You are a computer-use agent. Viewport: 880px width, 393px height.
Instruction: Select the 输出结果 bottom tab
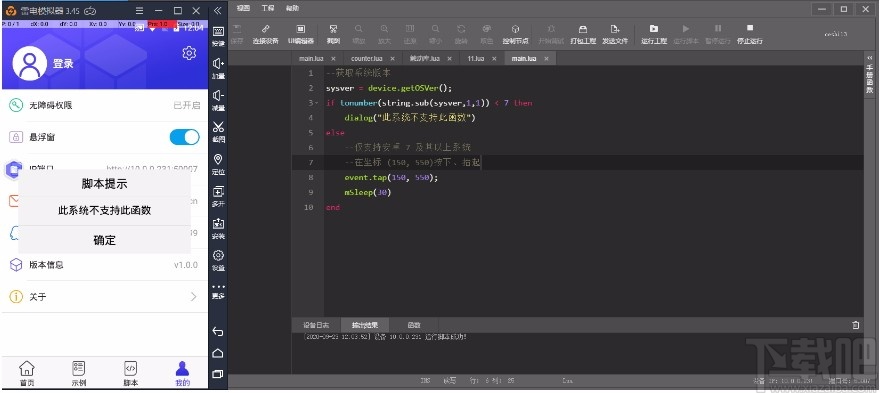coord(365,325)
